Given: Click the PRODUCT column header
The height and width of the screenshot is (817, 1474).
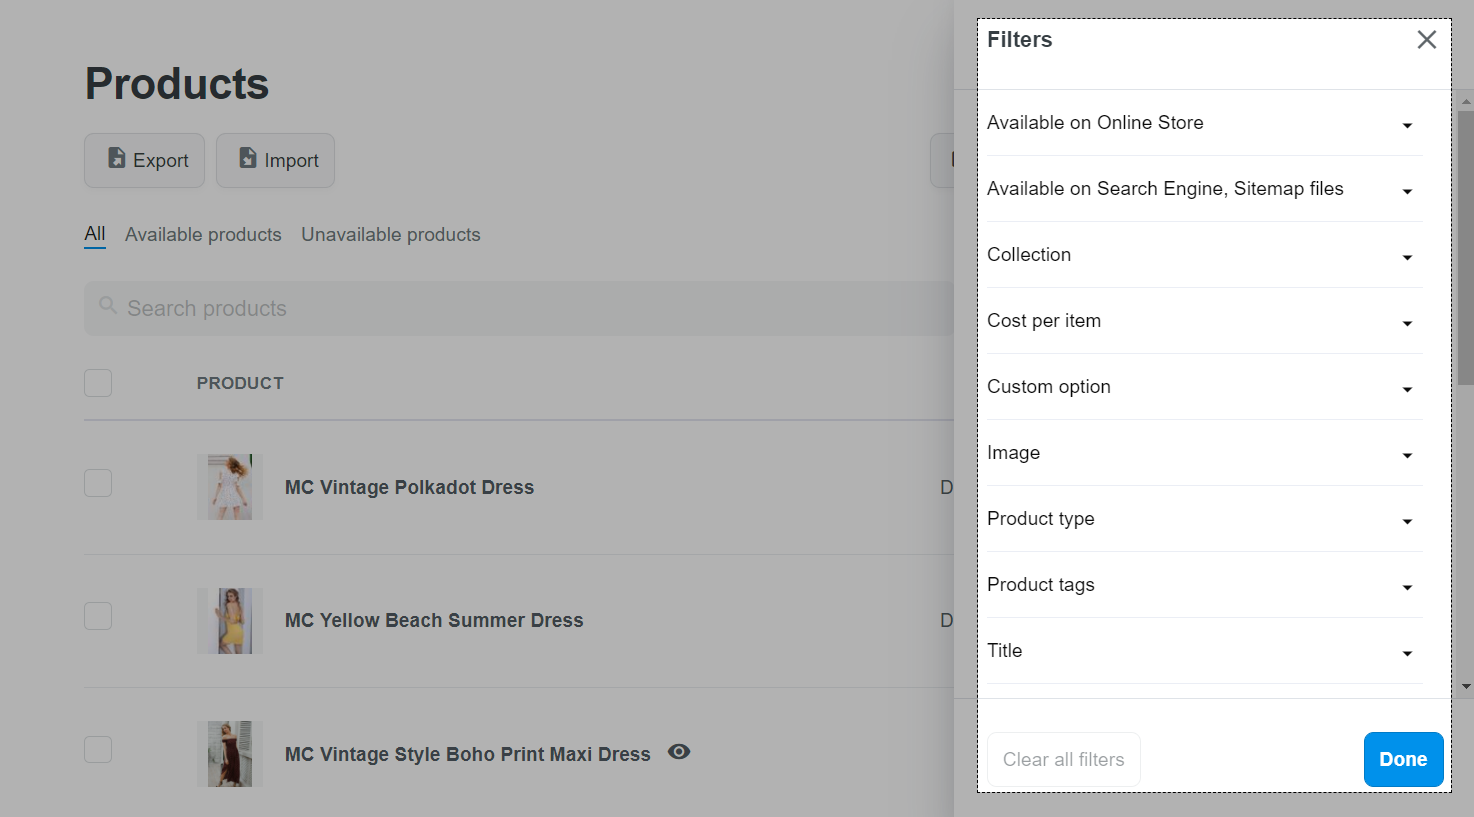Looking at the screenshot, I should click(x=240, y=383).
